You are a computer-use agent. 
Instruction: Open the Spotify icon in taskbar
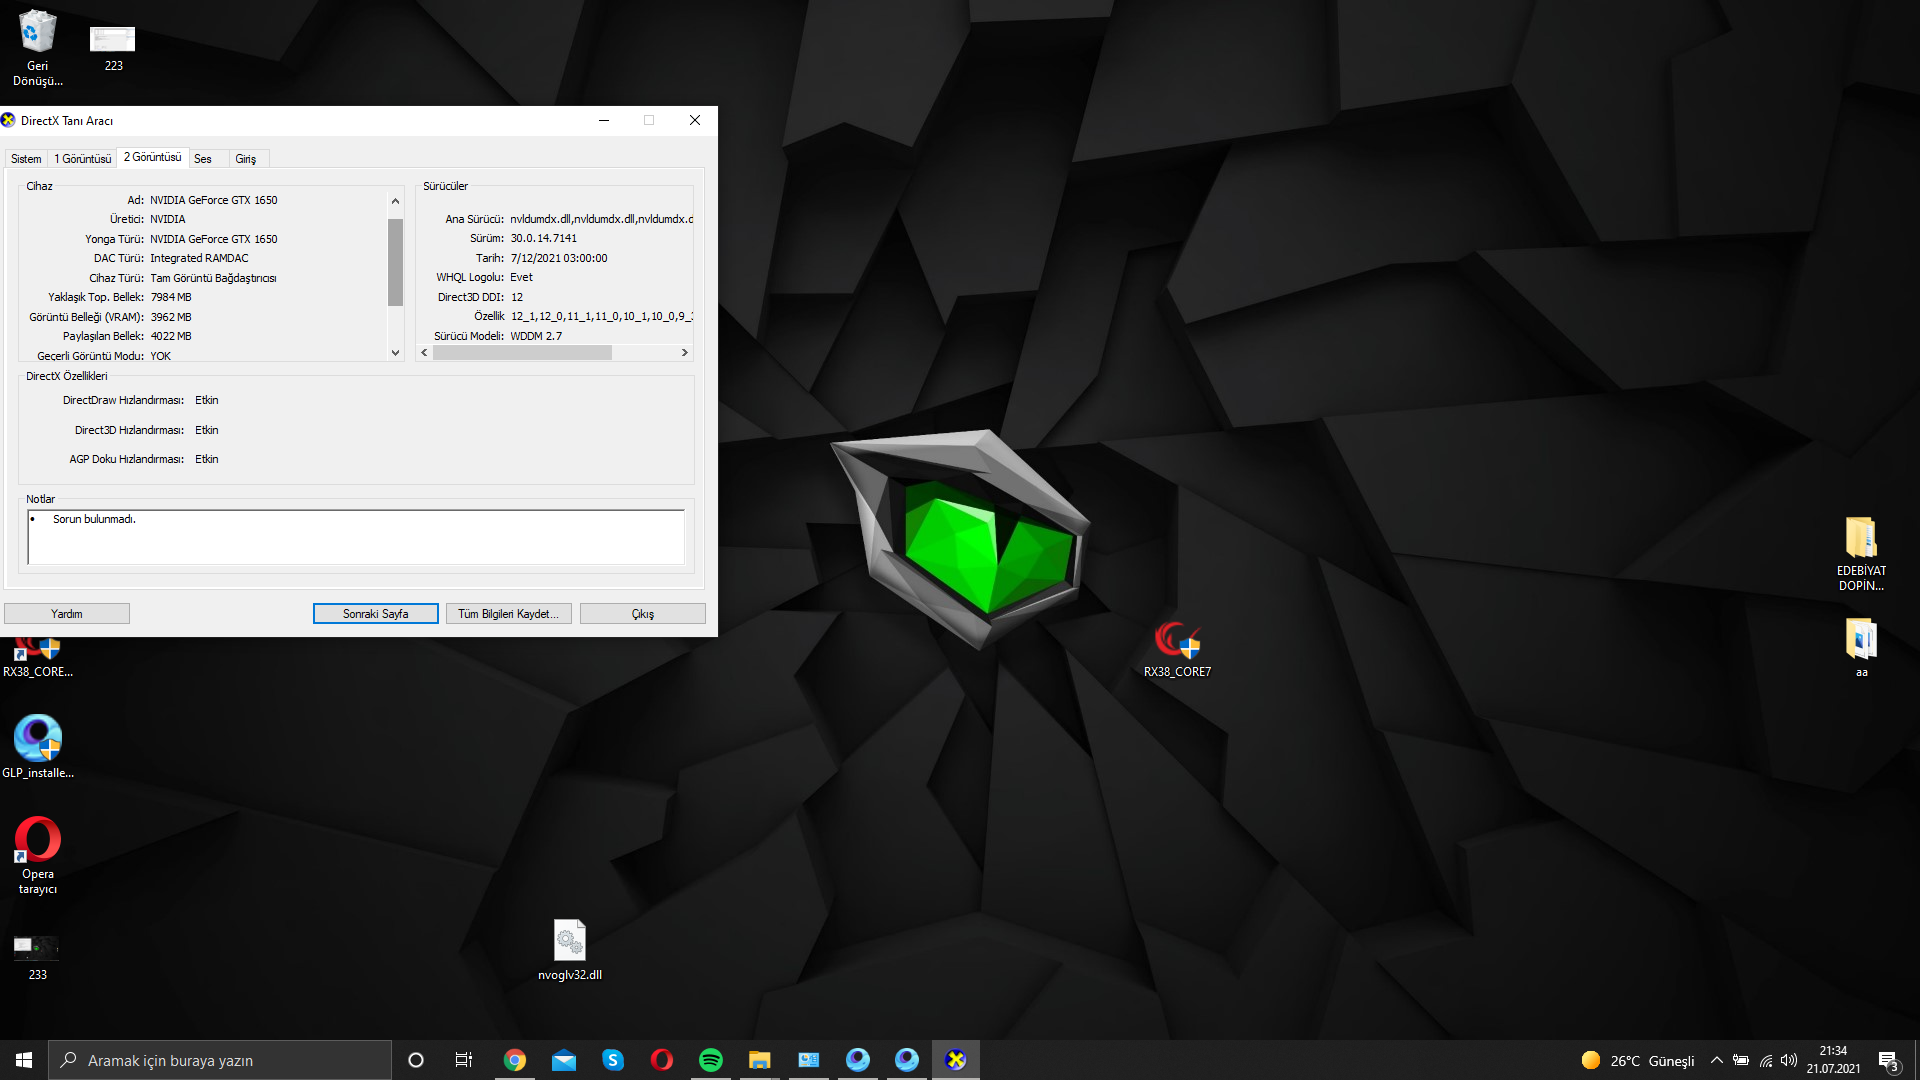tap(710, 1060)
